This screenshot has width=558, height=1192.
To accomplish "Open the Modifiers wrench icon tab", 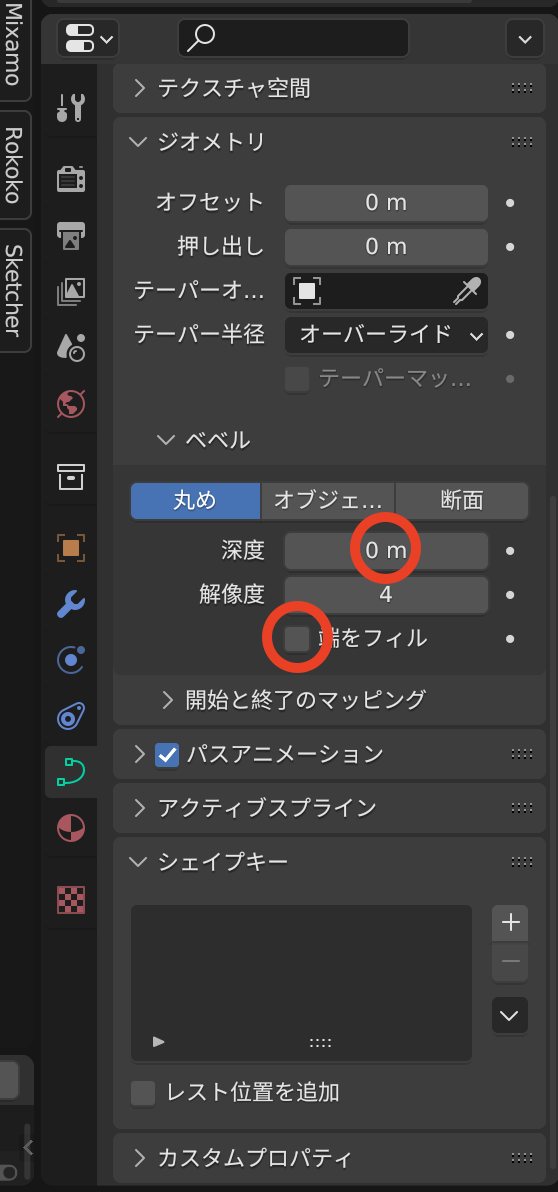I will [71, 604].
